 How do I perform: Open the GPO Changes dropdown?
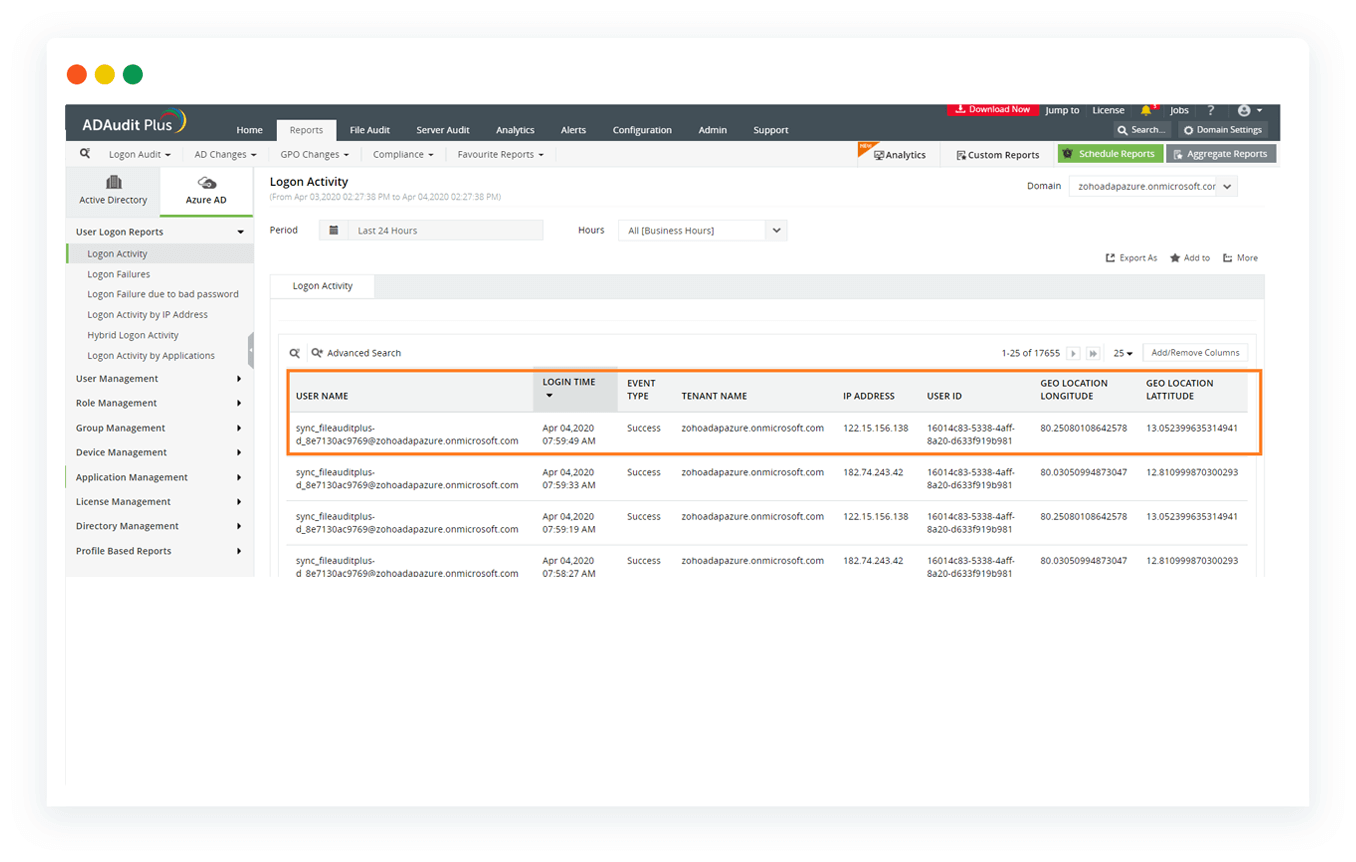tap(315, 155)
